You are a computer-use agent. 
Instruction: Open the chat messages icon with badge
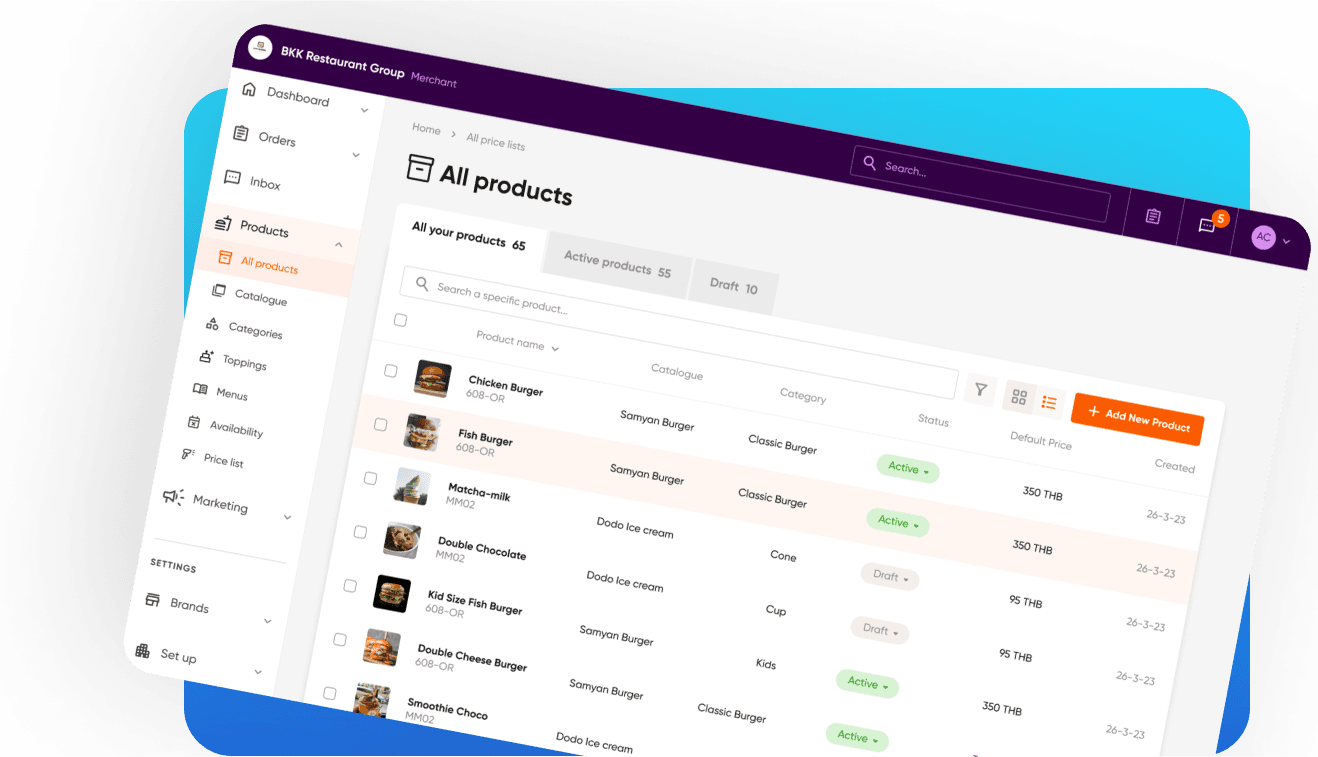(1207, 225)
